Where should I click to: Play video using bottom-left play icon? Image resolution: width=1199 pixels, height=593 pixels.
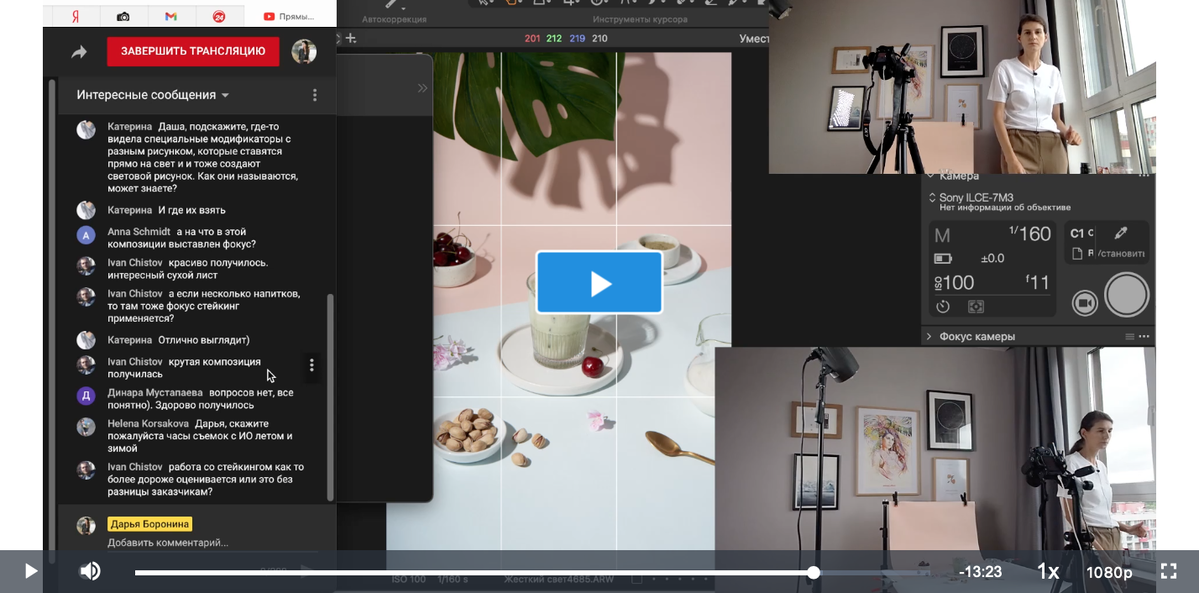click(x=31, y=571)
